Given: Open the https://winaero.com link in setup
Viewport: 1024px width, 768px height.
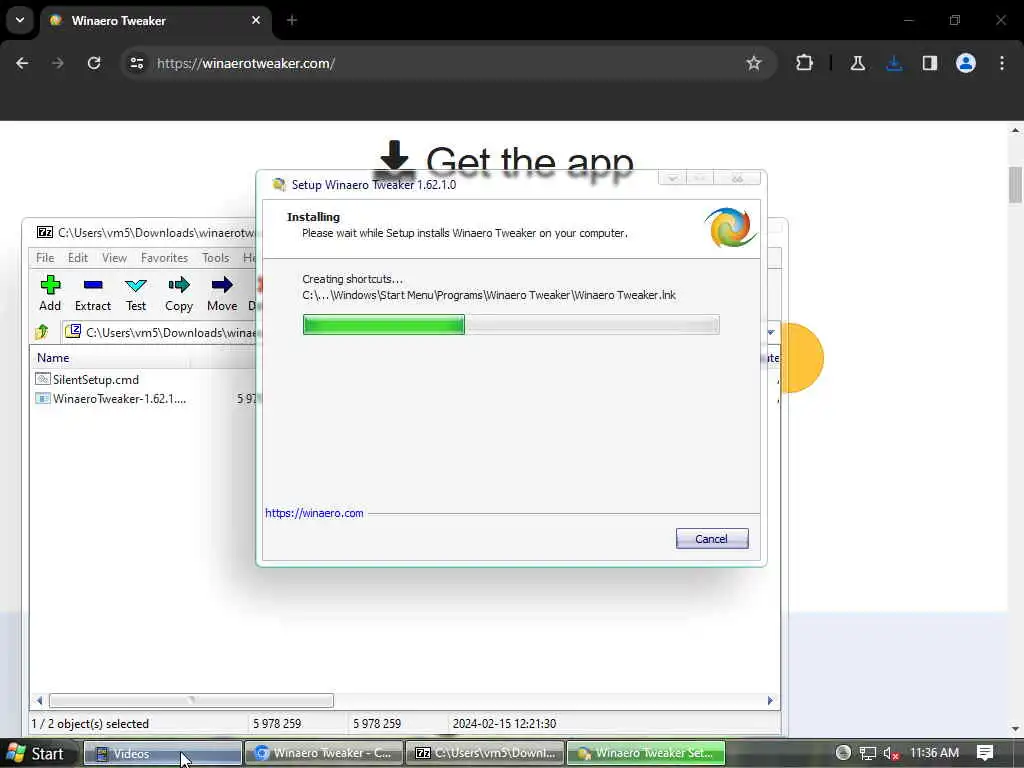Looking at the screenshot, I should click(x=314, y=513).
